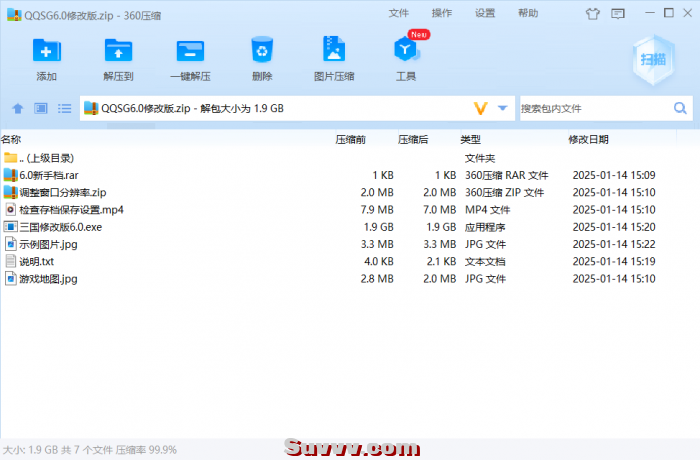Open the 文件 menu

[398, 13]
